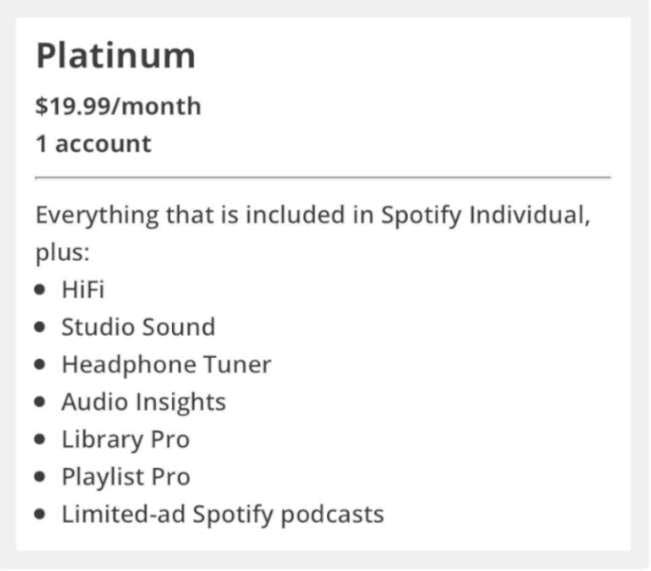Click the Library Pro feature

pyautogui.click(x=125, y=439)
